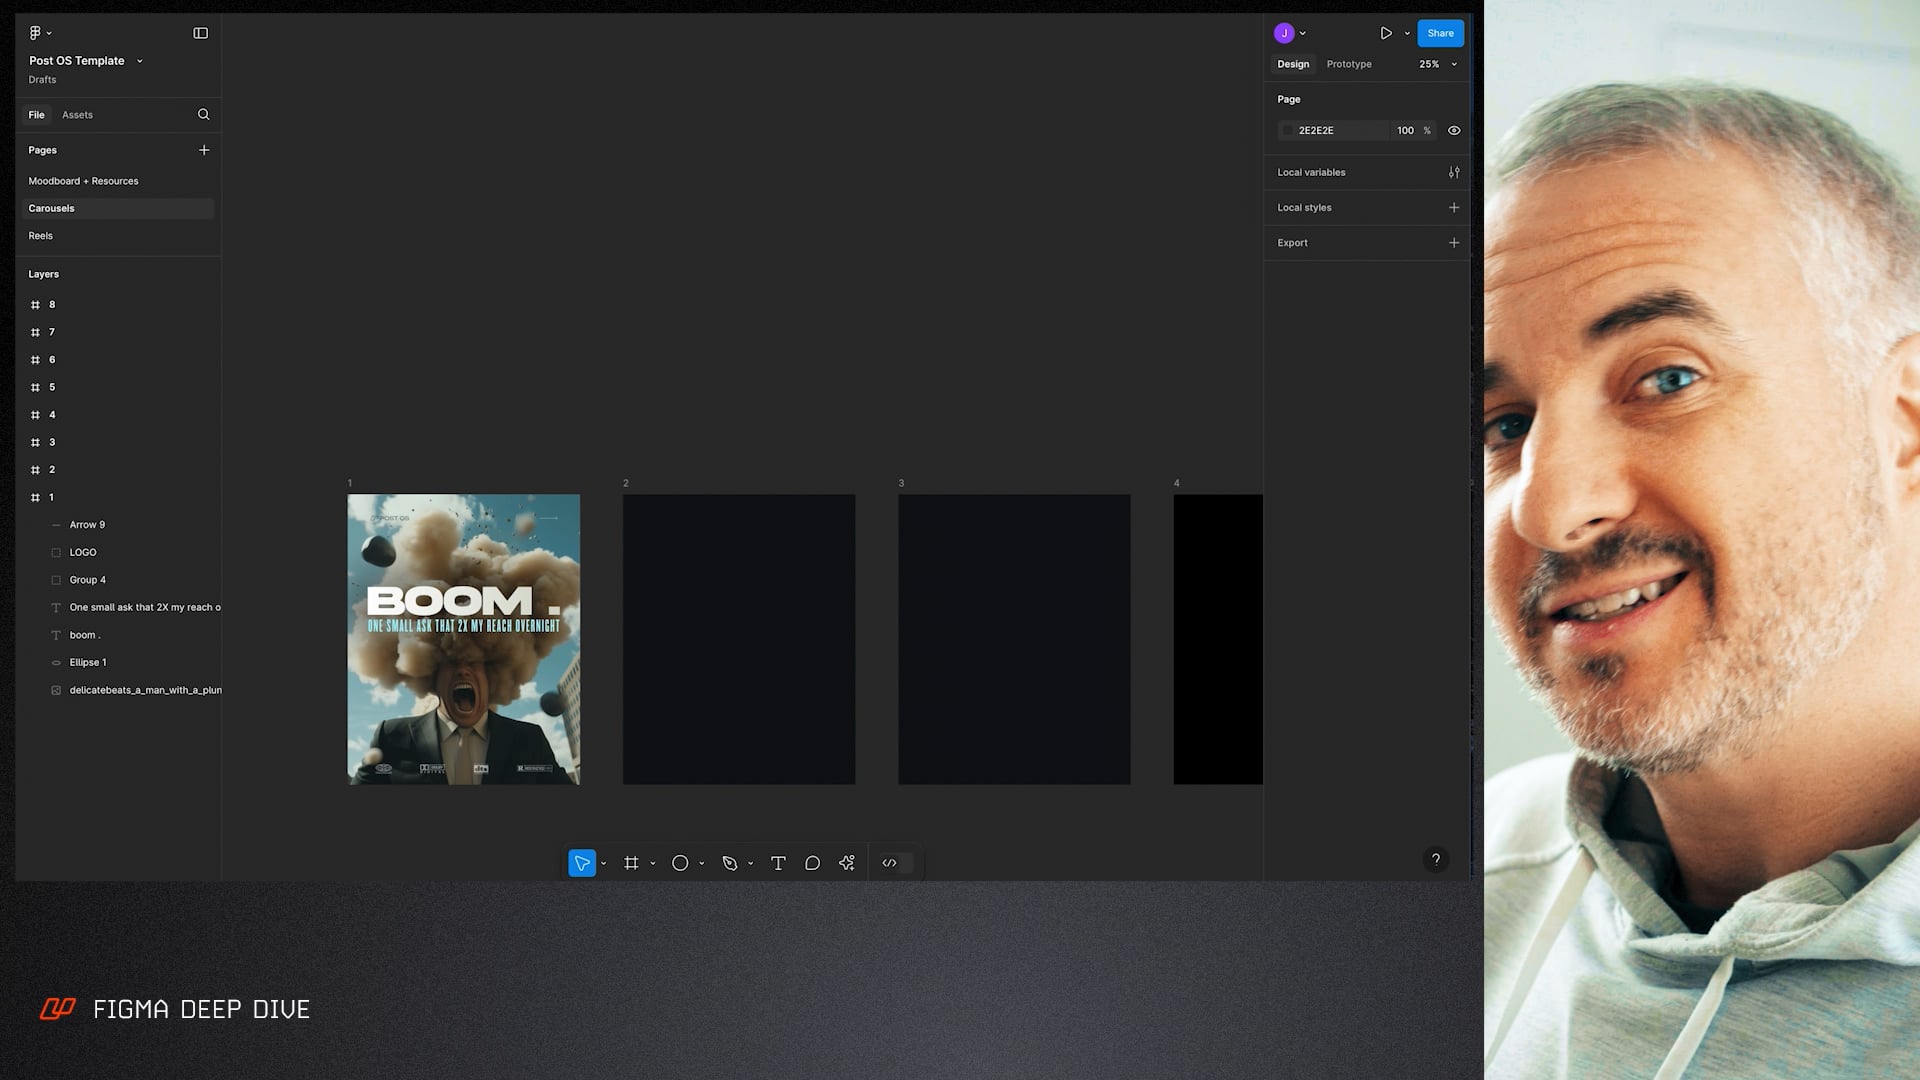The height and width of the screenshot is (1080, 1920).
Task: Toggle Dev Mode code switch
Action: click(x=896, y=863)
